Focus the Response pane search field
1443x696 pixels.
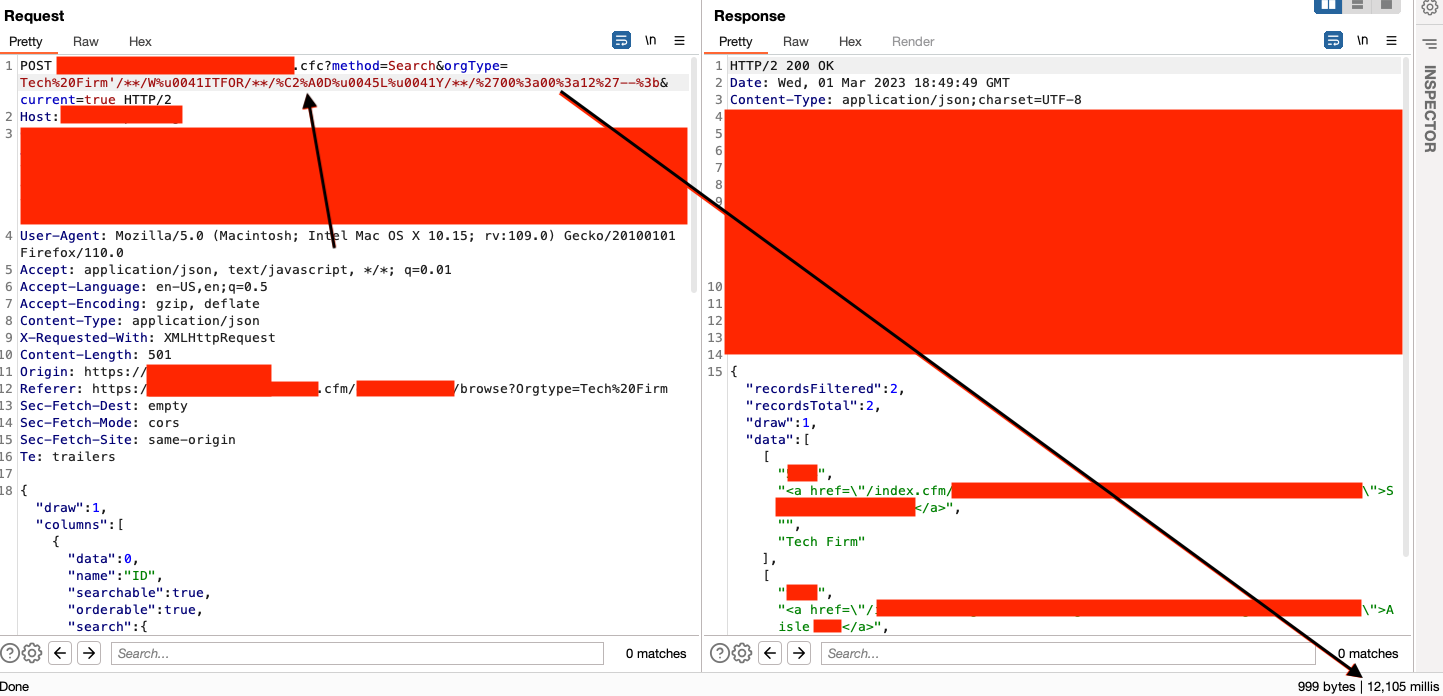[1068, 653]
